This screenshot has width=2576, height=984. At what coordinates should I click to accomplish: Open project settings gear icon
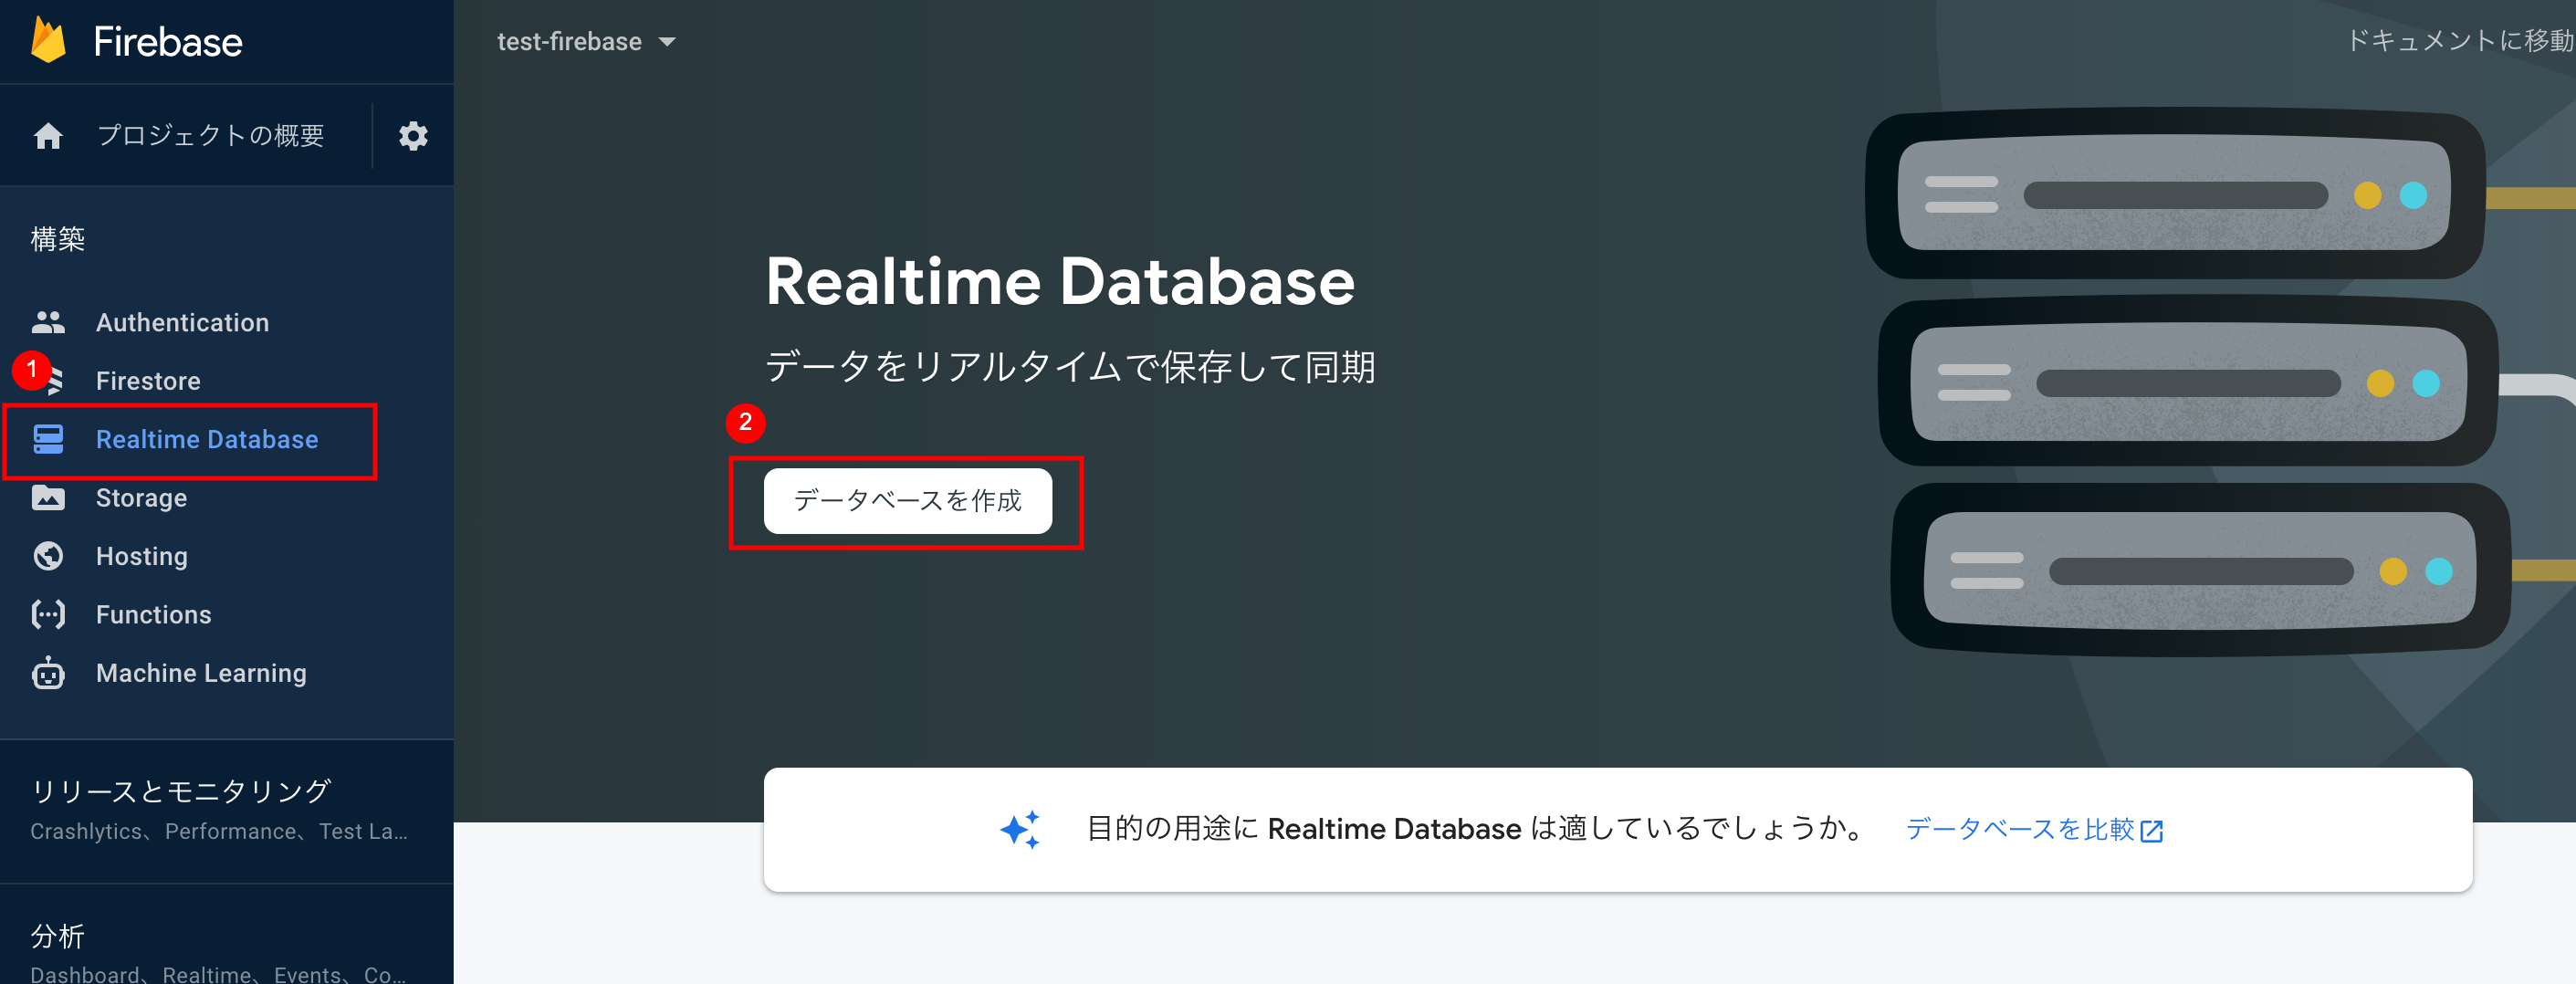pos(413,136)
